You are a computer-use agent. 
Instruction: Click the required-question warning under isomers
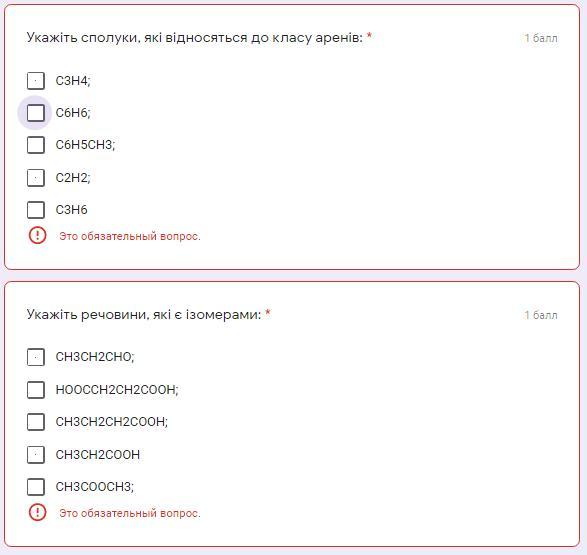130,513
